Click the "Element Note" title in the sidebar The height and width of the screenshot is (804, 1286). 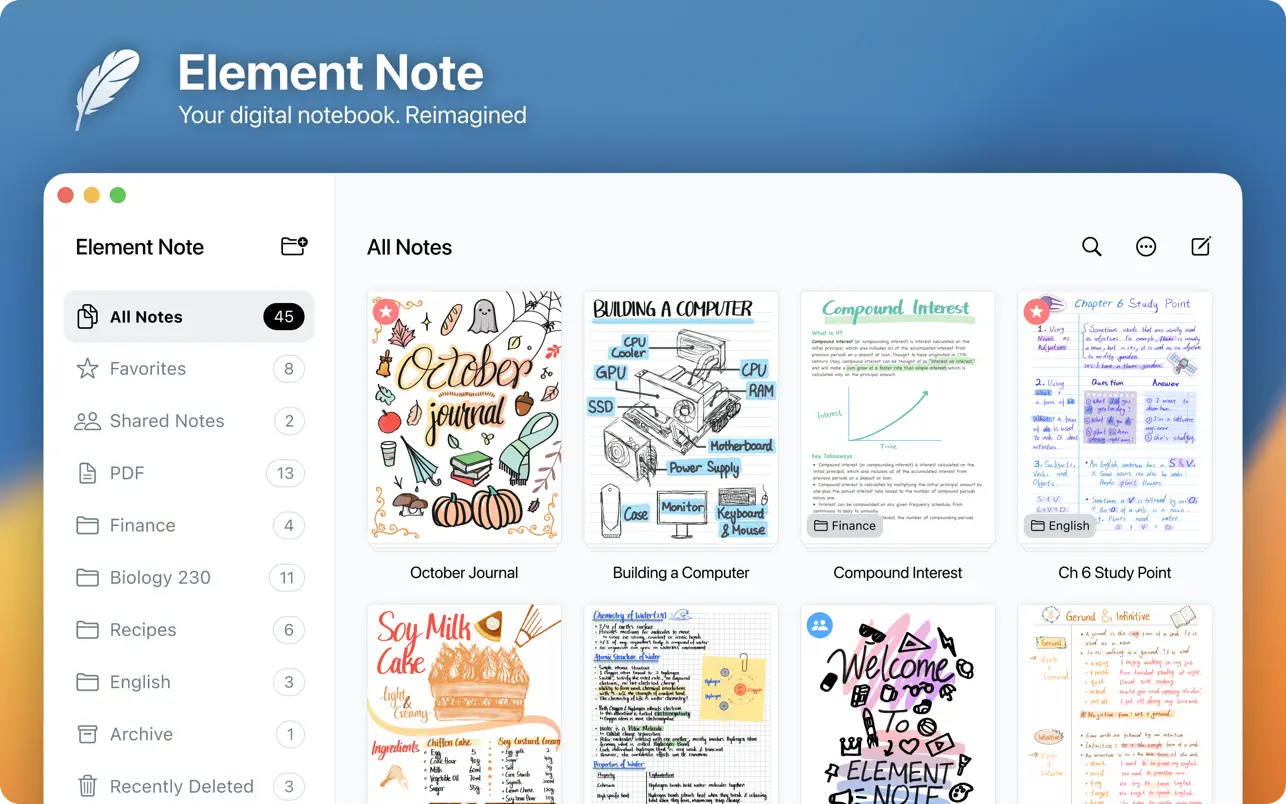coord(140,247)
